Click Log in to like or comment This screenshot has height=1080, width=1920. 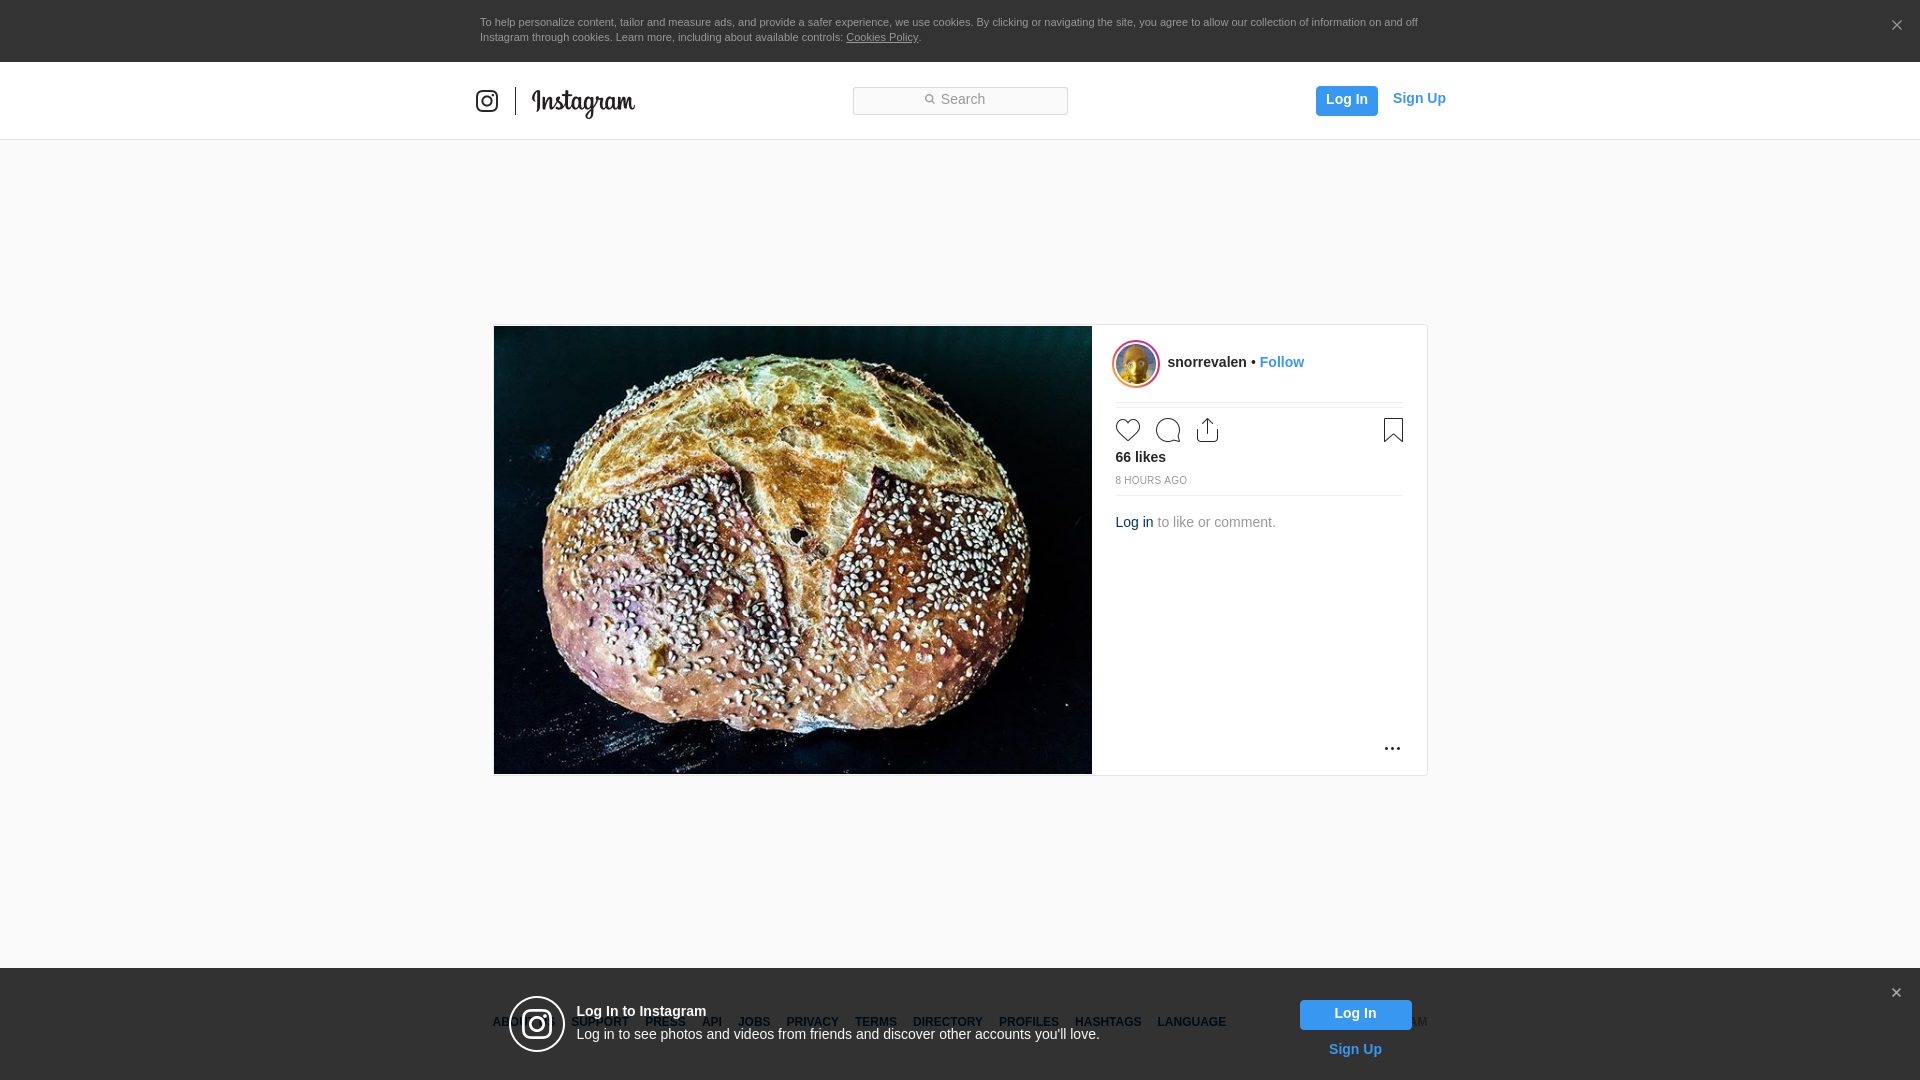pos(1134,522)
